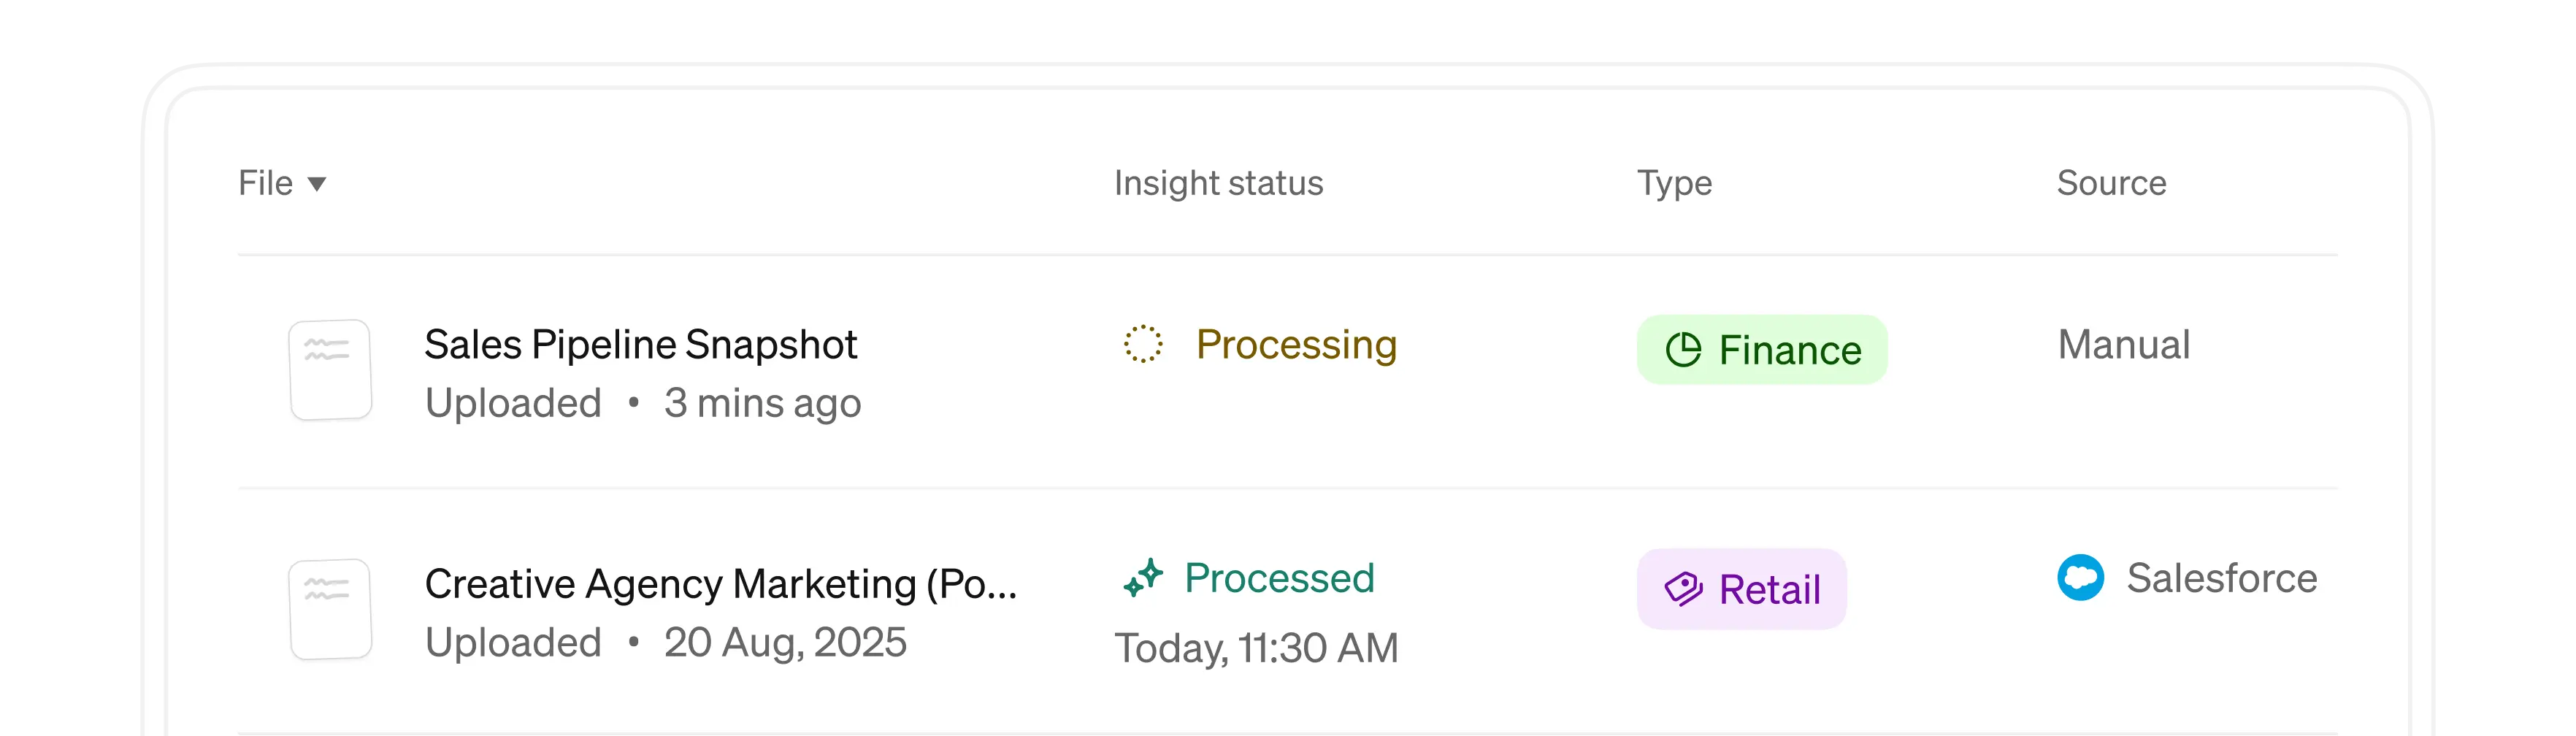
Task: Select the Source column header
Action: coord(2111,183)
